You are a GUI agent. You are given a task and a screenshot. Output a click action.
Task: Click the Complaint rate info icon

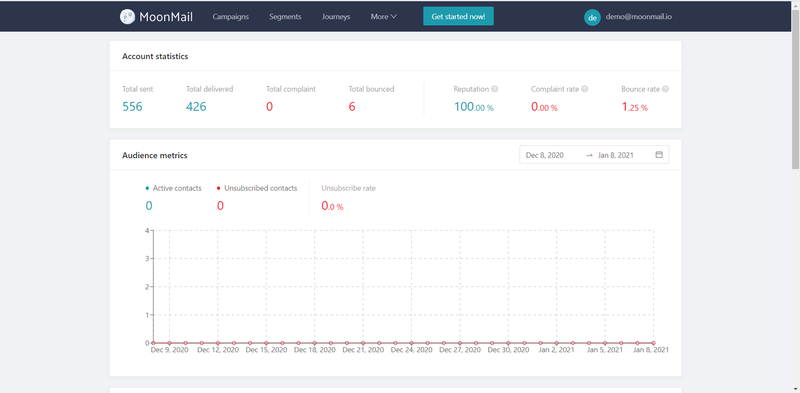[585, 89]
